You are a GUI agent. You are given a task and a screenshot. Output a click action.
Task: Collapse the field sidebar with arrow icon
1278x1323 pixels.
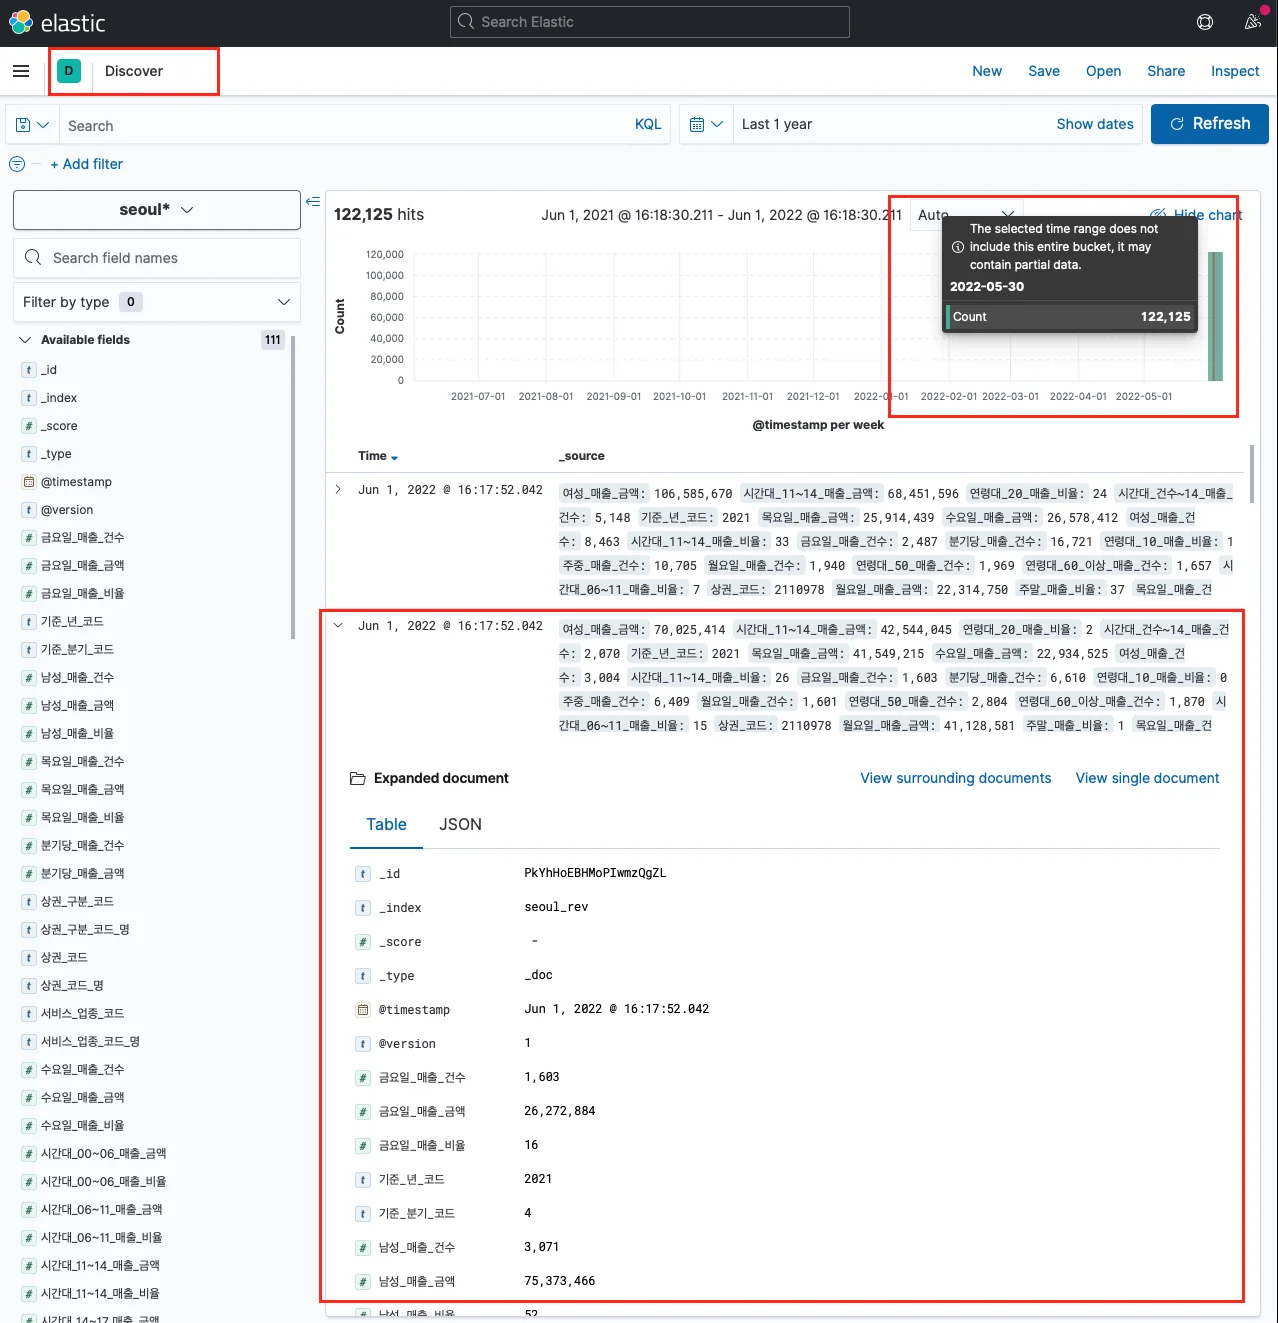point(313,202)
